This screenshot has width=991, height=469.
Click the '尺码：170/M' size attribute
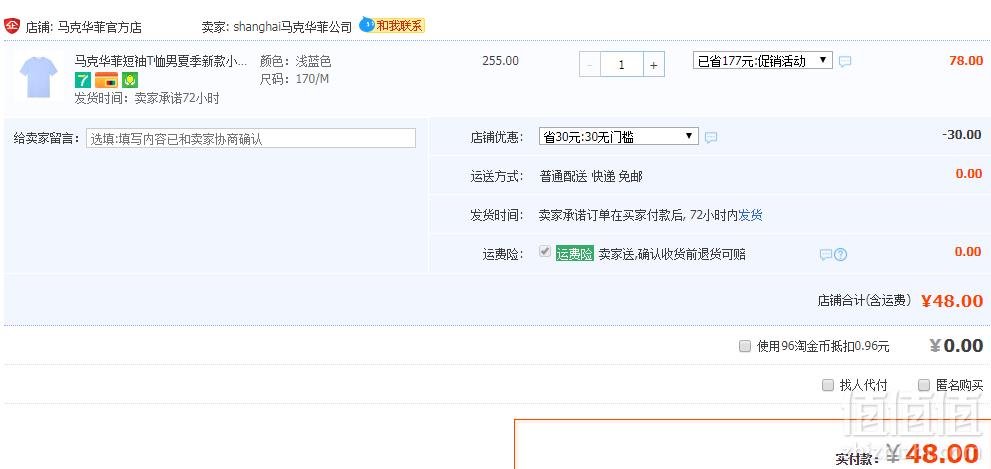295,79
